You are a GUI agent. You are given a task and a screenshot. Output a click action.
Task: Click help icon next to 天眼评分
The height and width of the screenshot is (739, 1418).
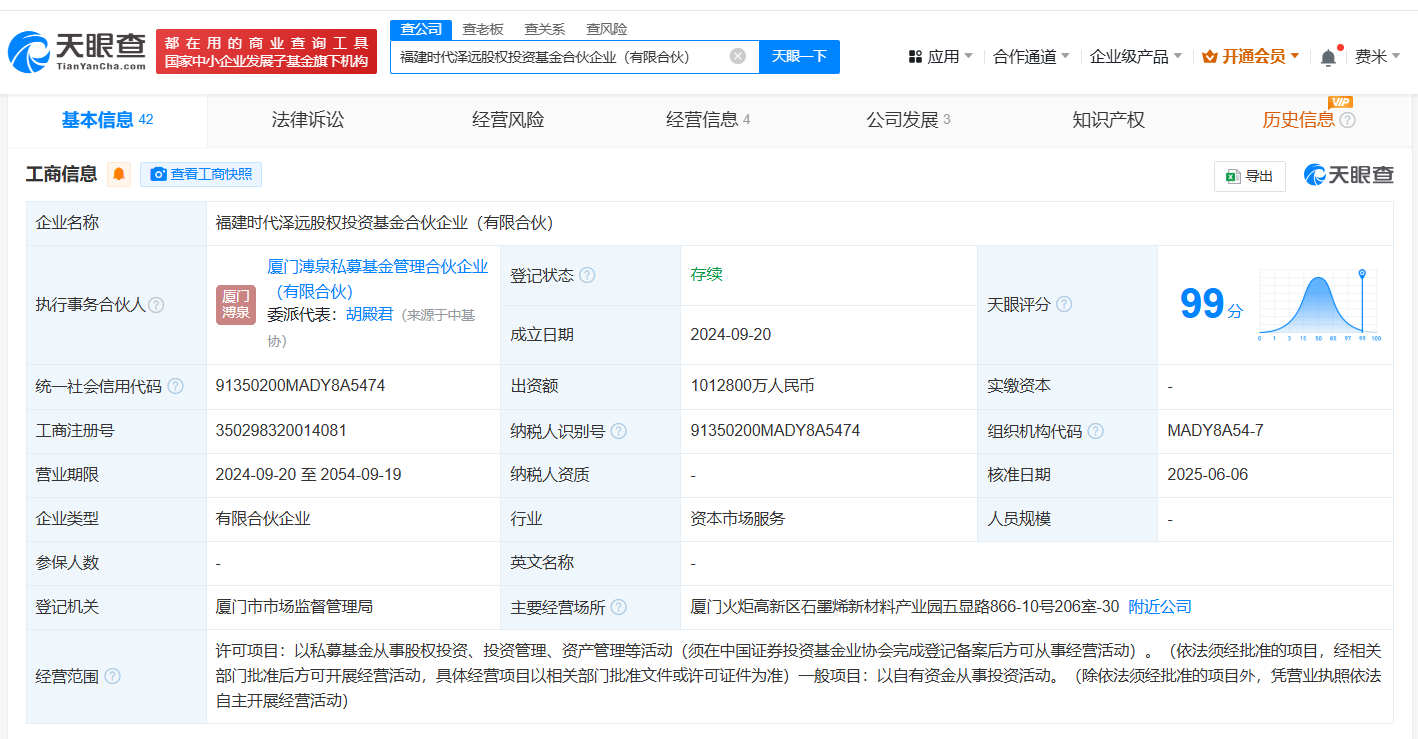(1064, 304)
